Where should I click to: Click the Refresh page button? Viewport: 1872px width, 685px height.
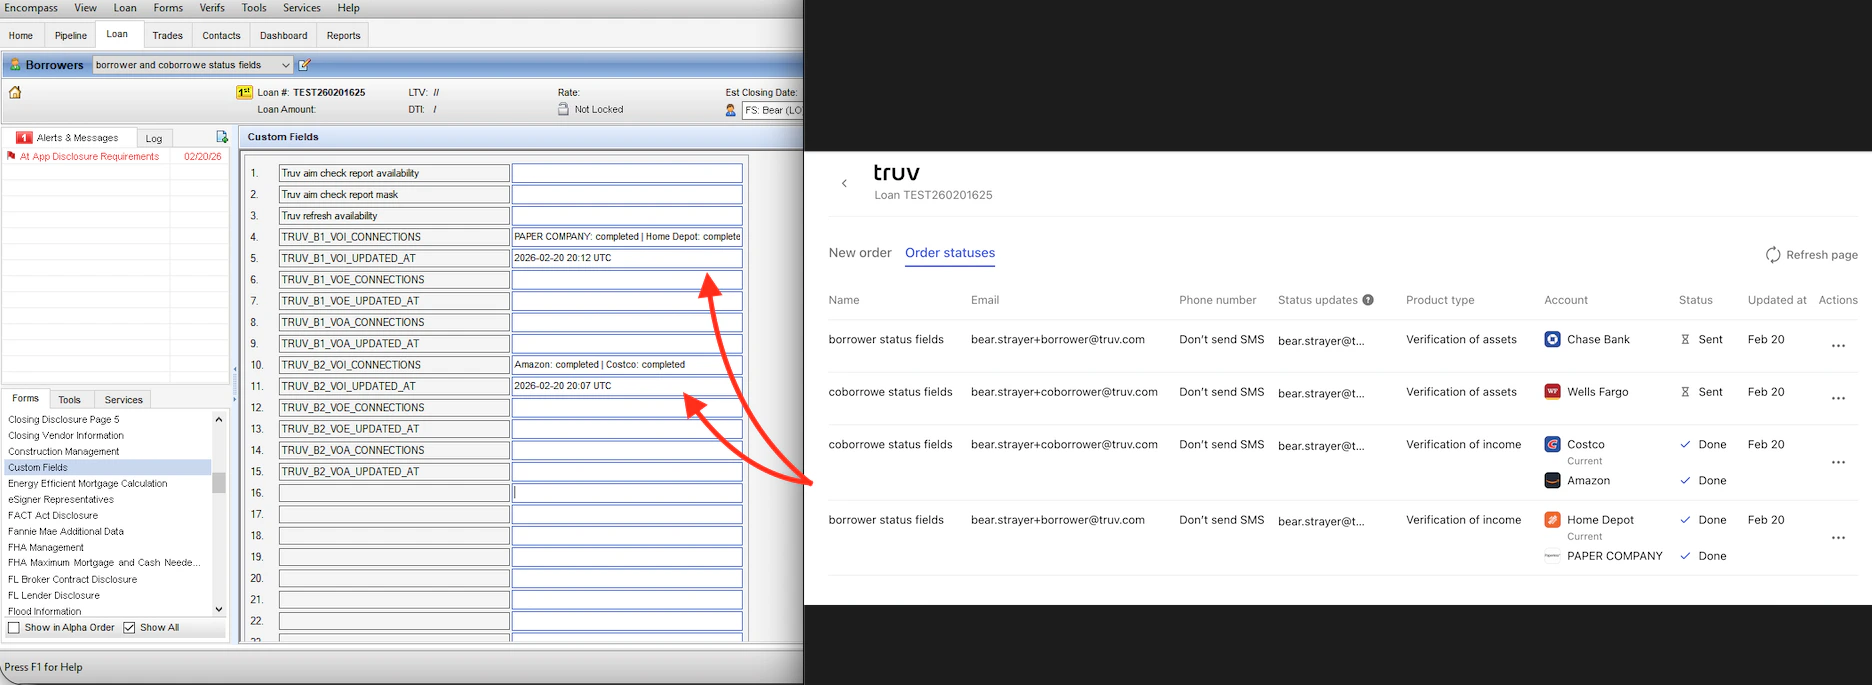coord(1811,255)
